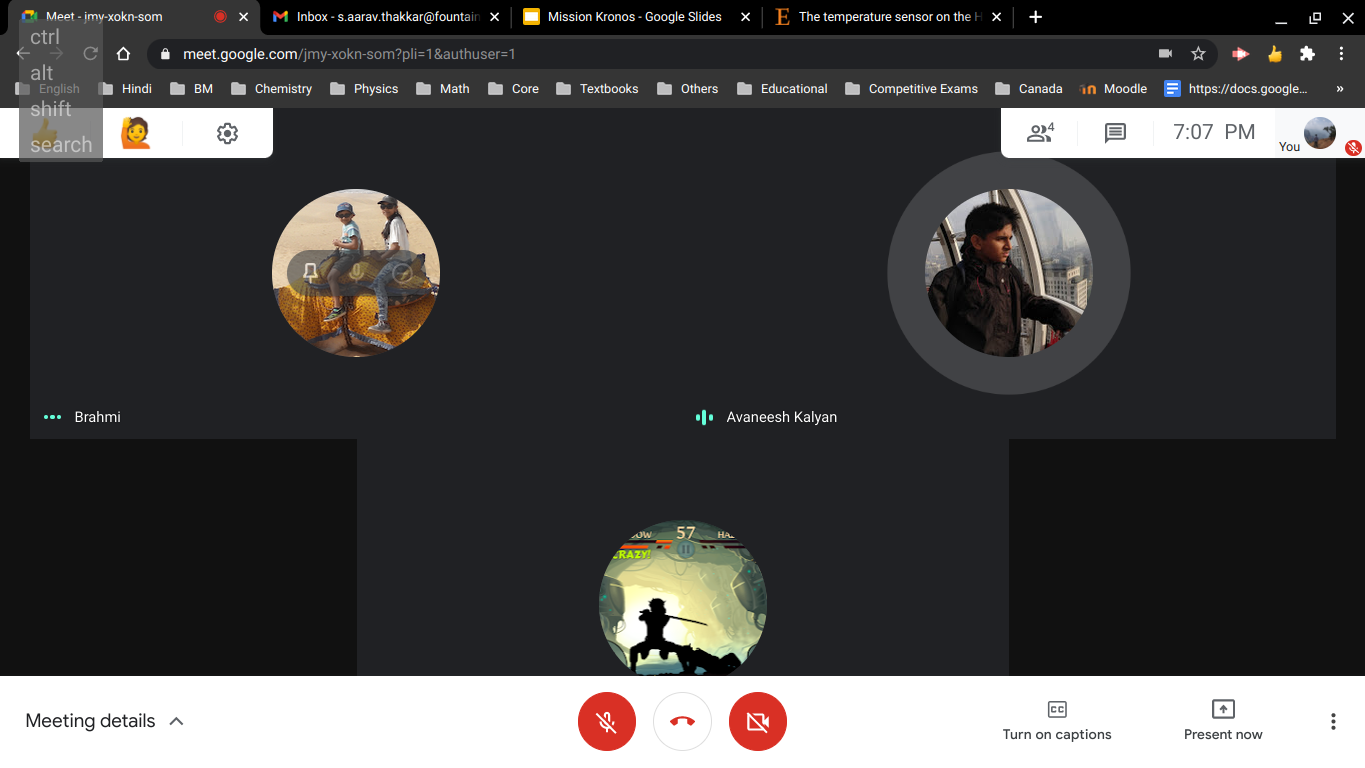Click the camera permission icon in address bar
Screen dimensions: 1365x768
[1165, 54]
